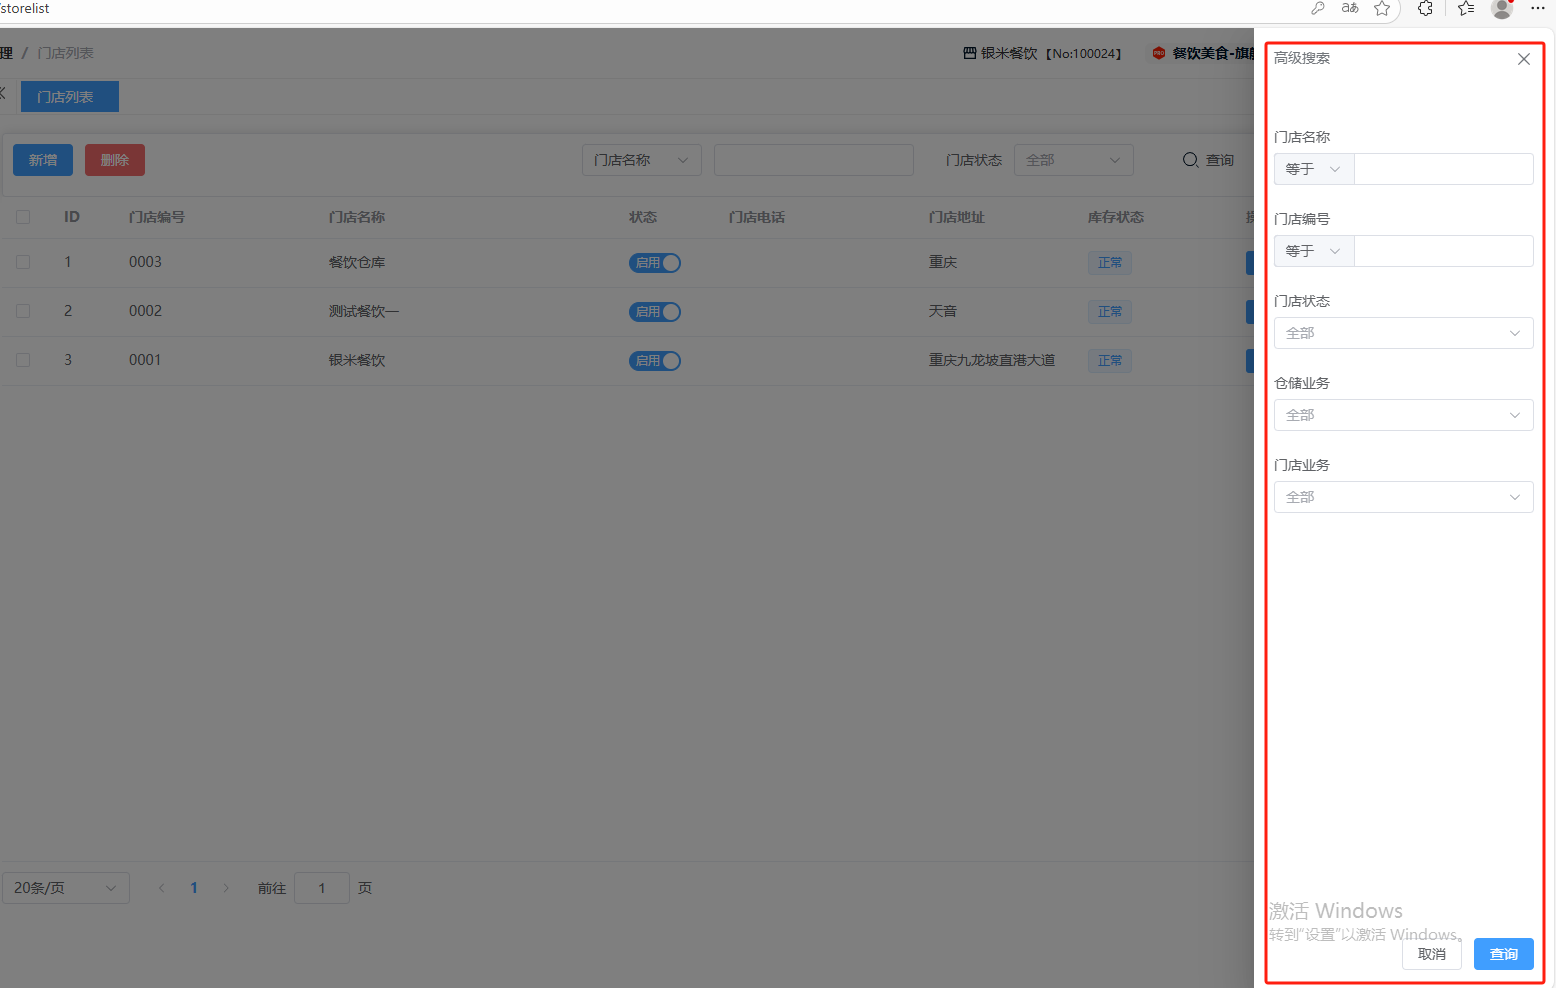Expand the 门店状态 dropdown in advanced search
This screenshot has height=988, width=1556.
1403,333
